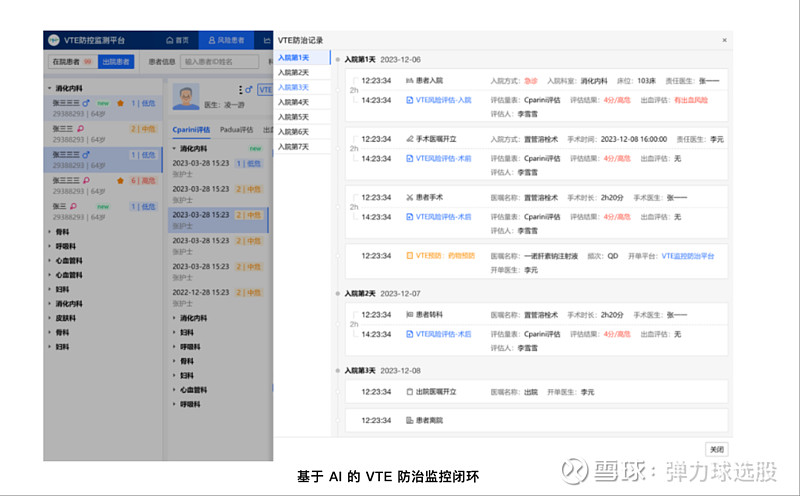Collapse the top 消化内科 department group

point(50,88)
